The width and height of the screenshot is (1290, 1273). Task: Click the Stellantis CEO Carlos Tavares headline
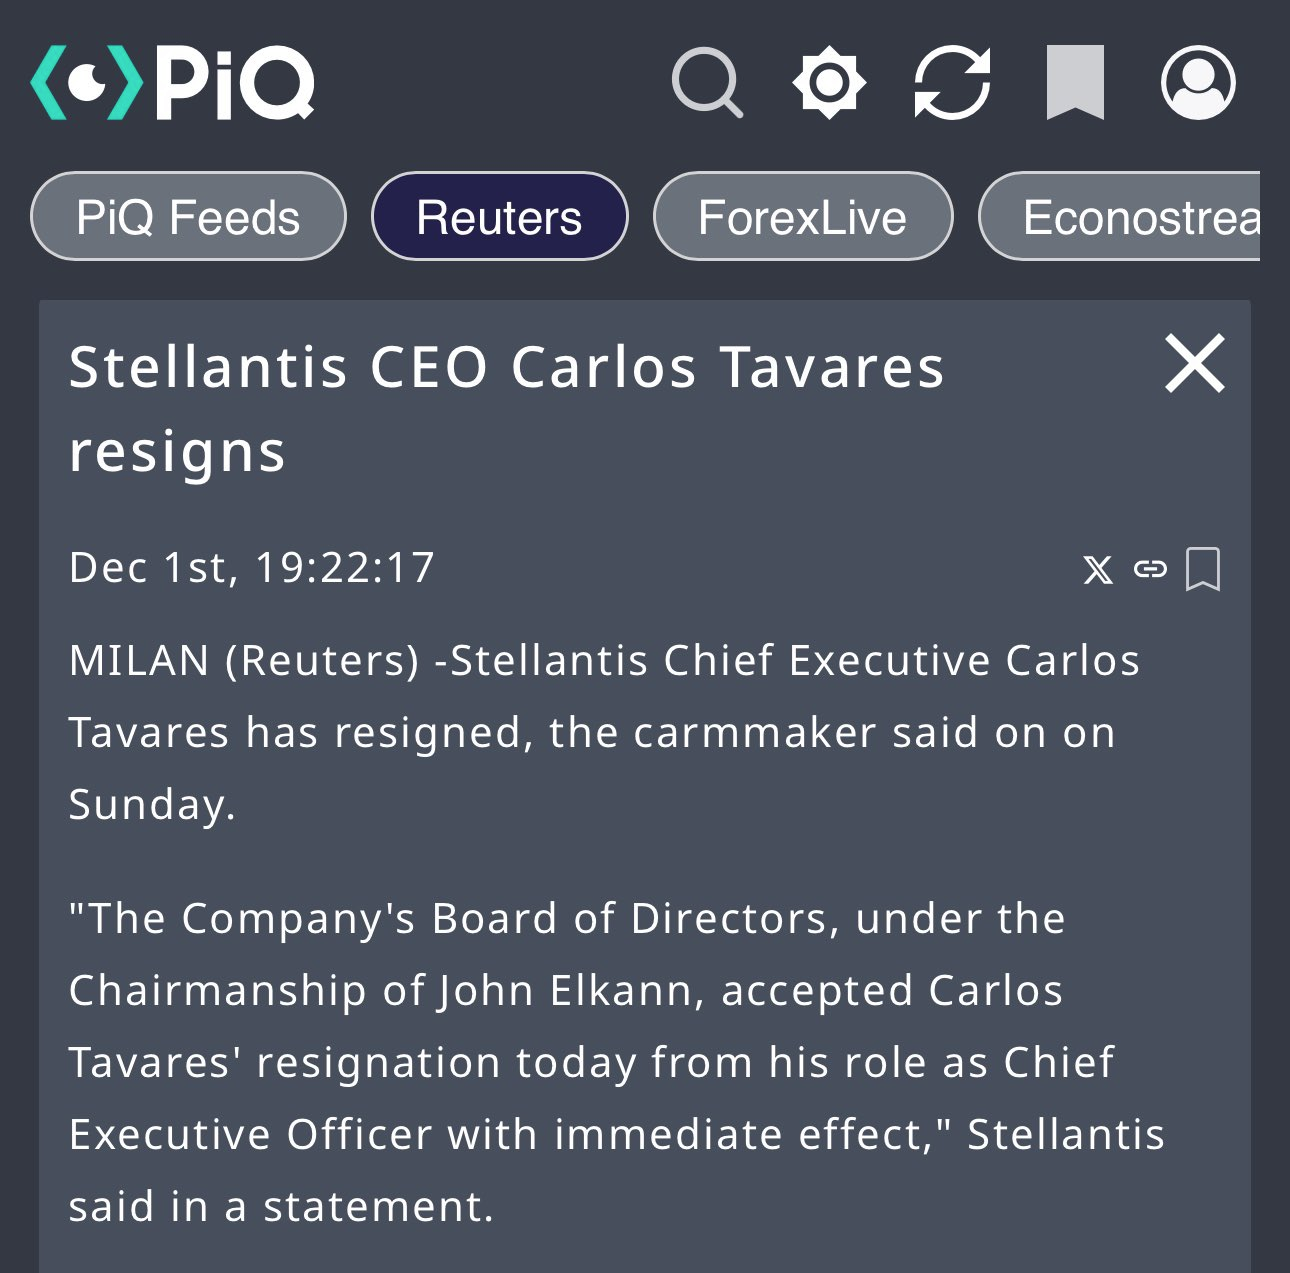pos(506,408)
